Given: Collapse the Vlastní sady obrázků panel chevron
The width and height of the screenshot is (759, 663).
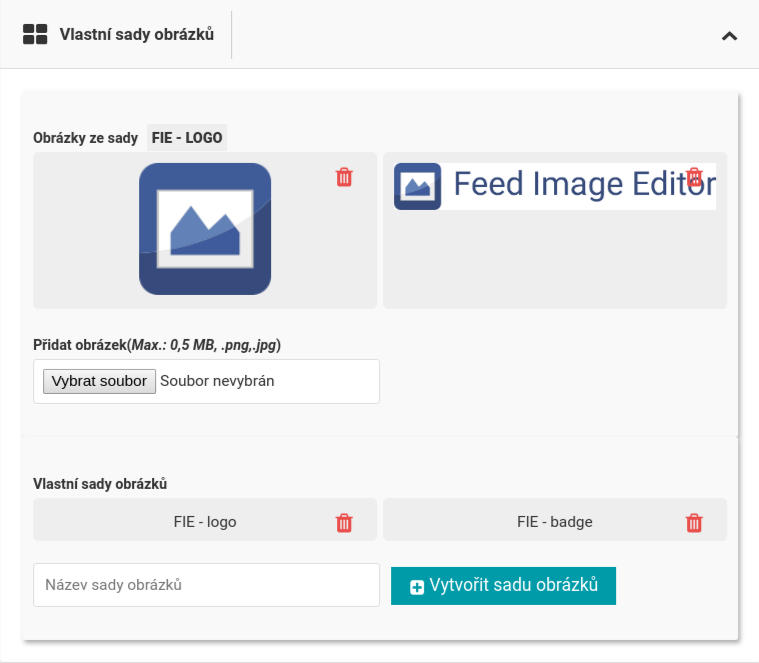Looking at the screenshot, I should point(729,36).
